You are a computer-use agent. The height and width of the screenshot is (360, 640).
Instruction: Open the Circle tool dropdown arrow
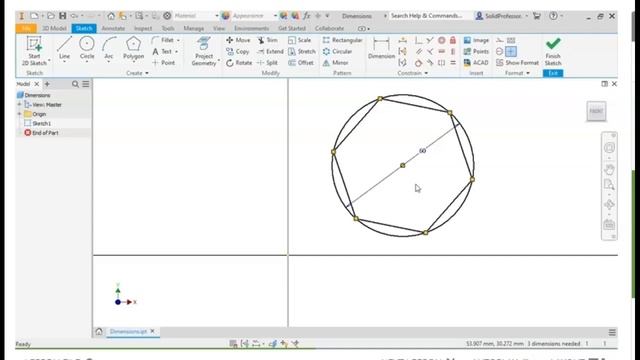(87, 62)
